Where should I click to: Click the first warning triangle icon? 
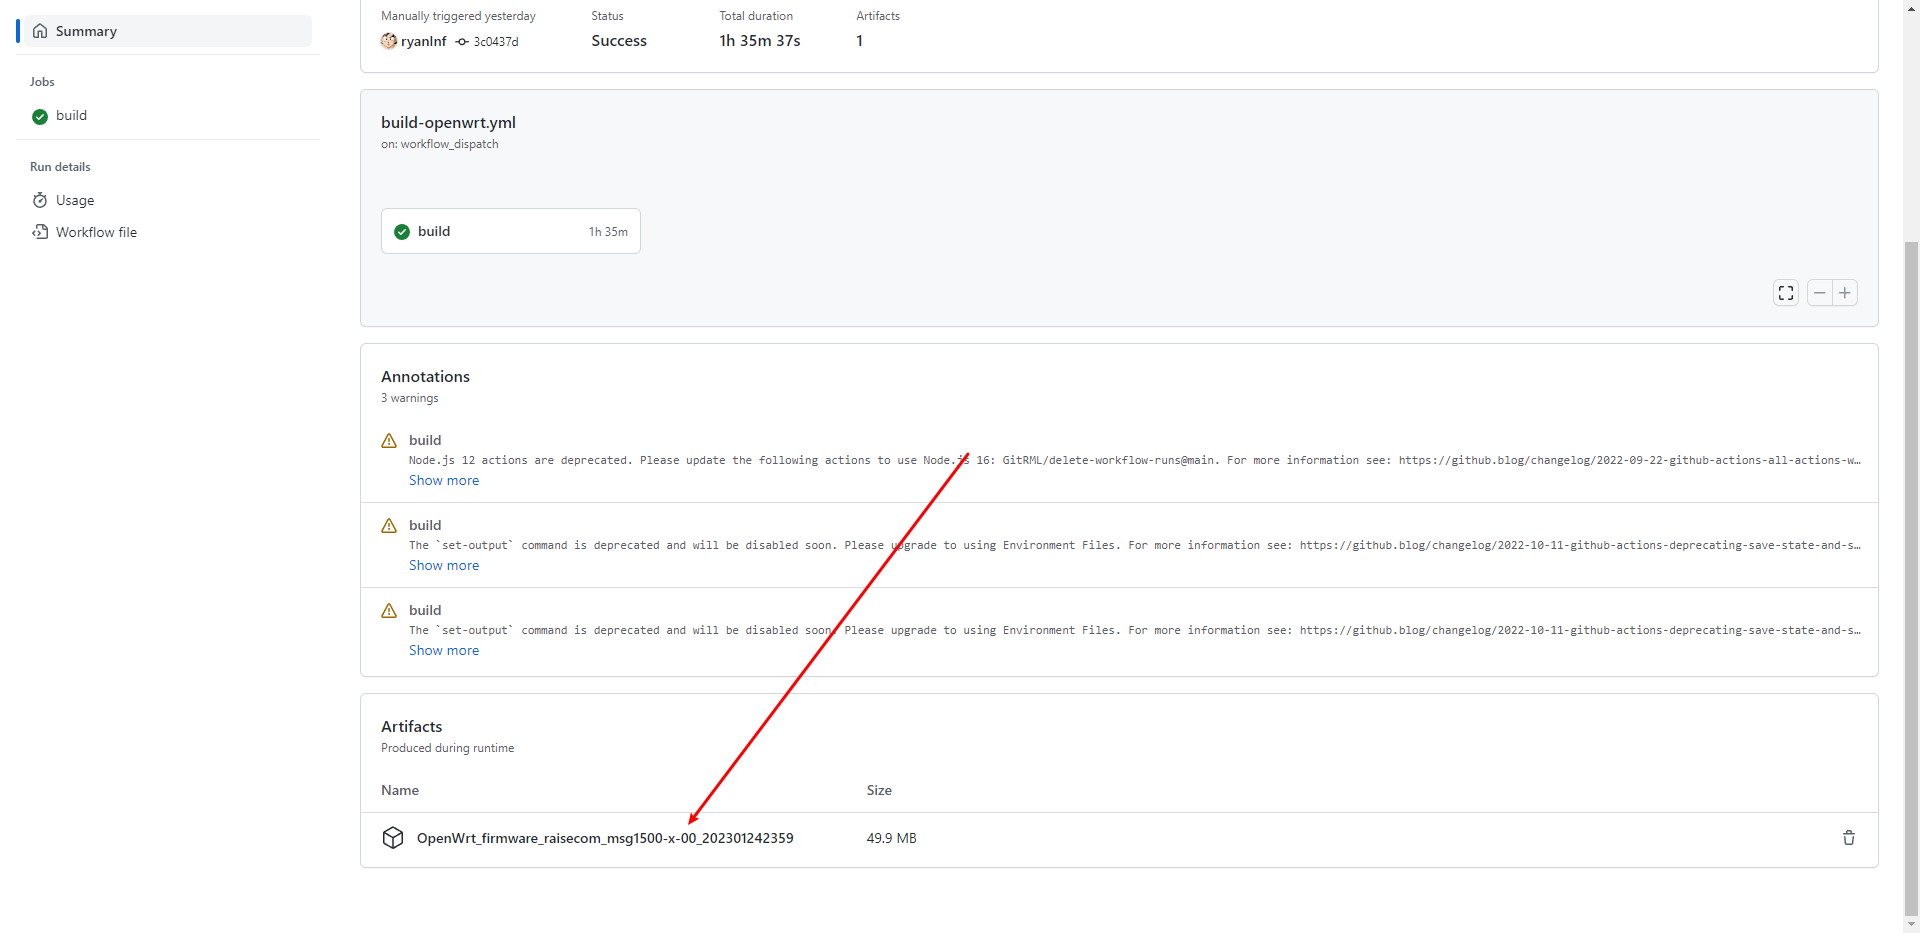click(x=389, y=441)
